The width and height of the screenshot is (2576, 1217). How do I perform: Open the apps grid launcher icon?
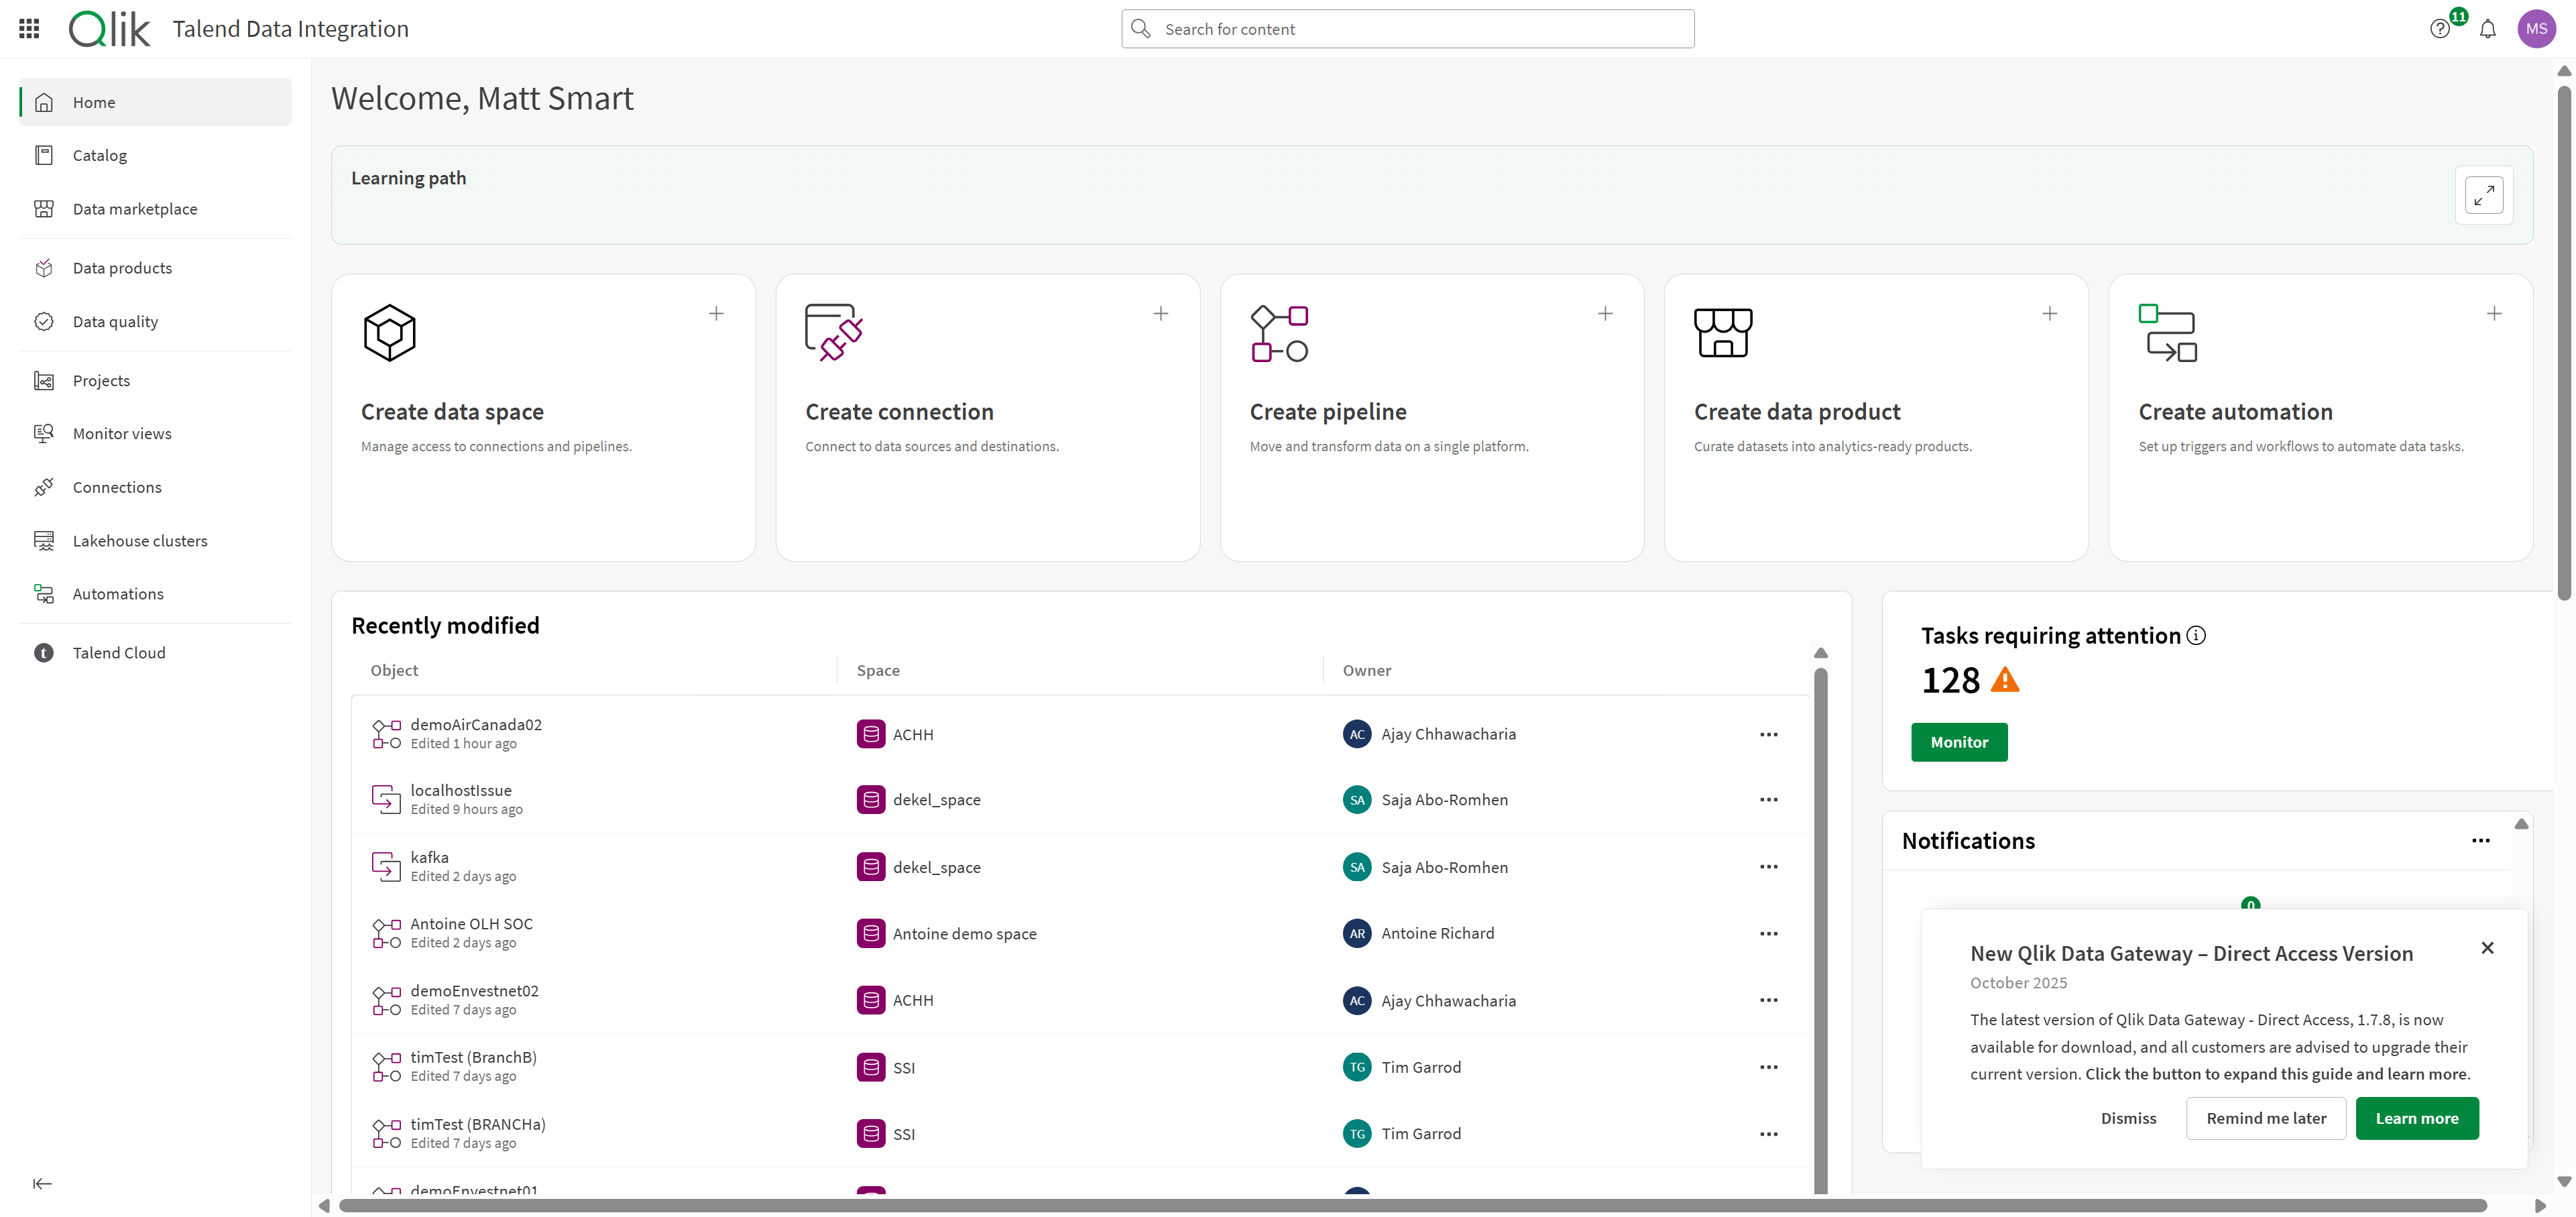click(x=29, y=29)
